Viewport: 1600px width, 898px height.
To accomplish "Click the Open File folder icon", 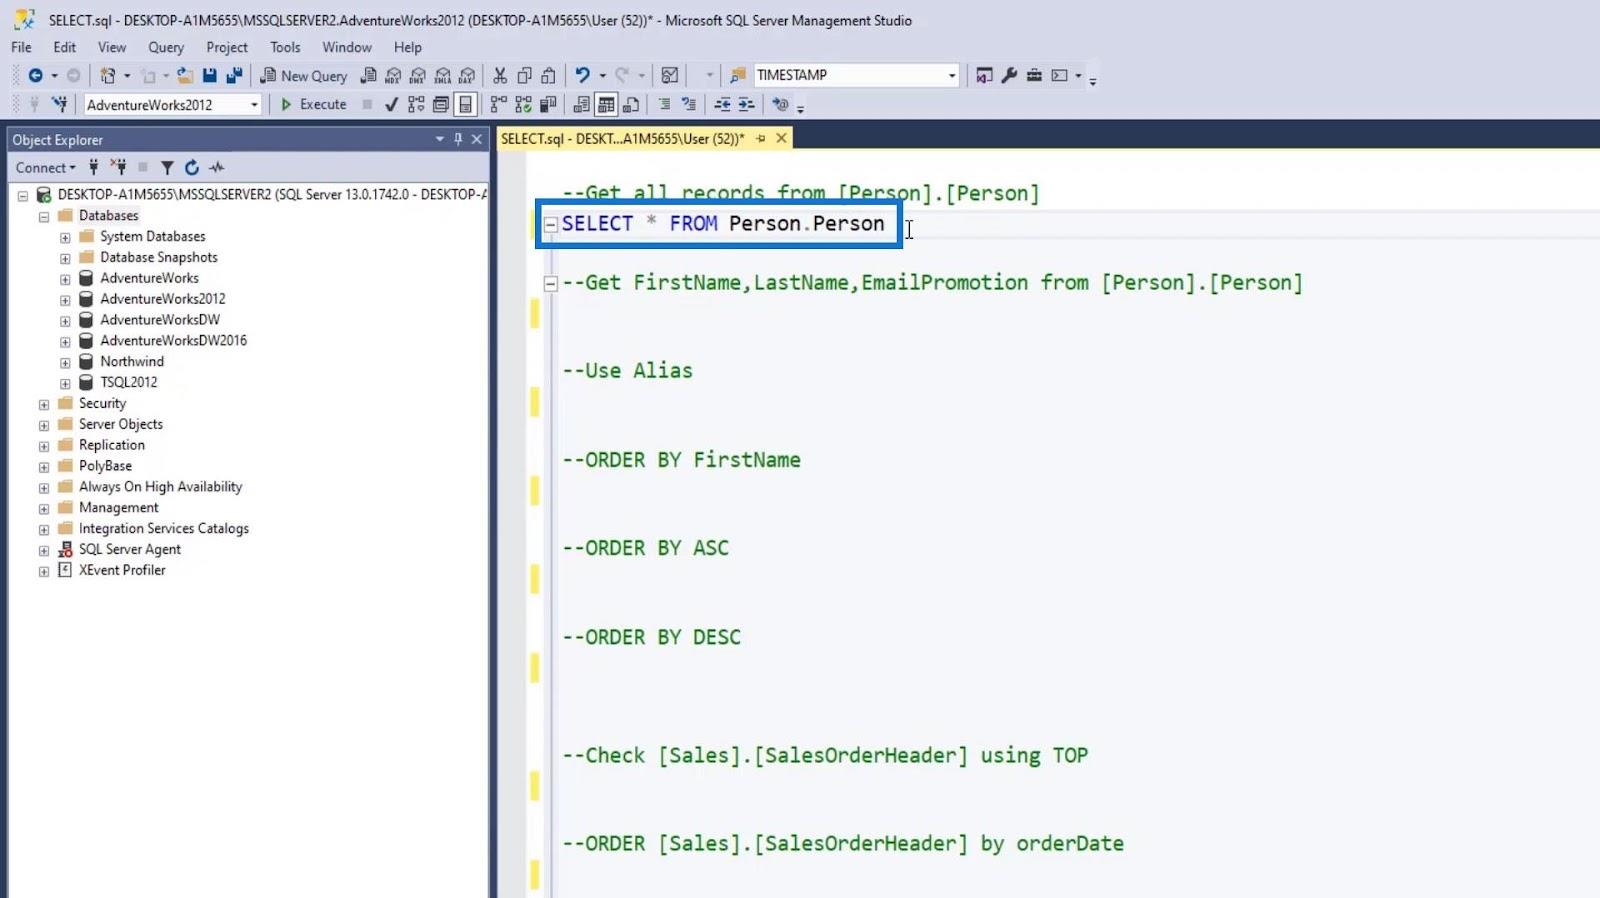I will (185, 75).
